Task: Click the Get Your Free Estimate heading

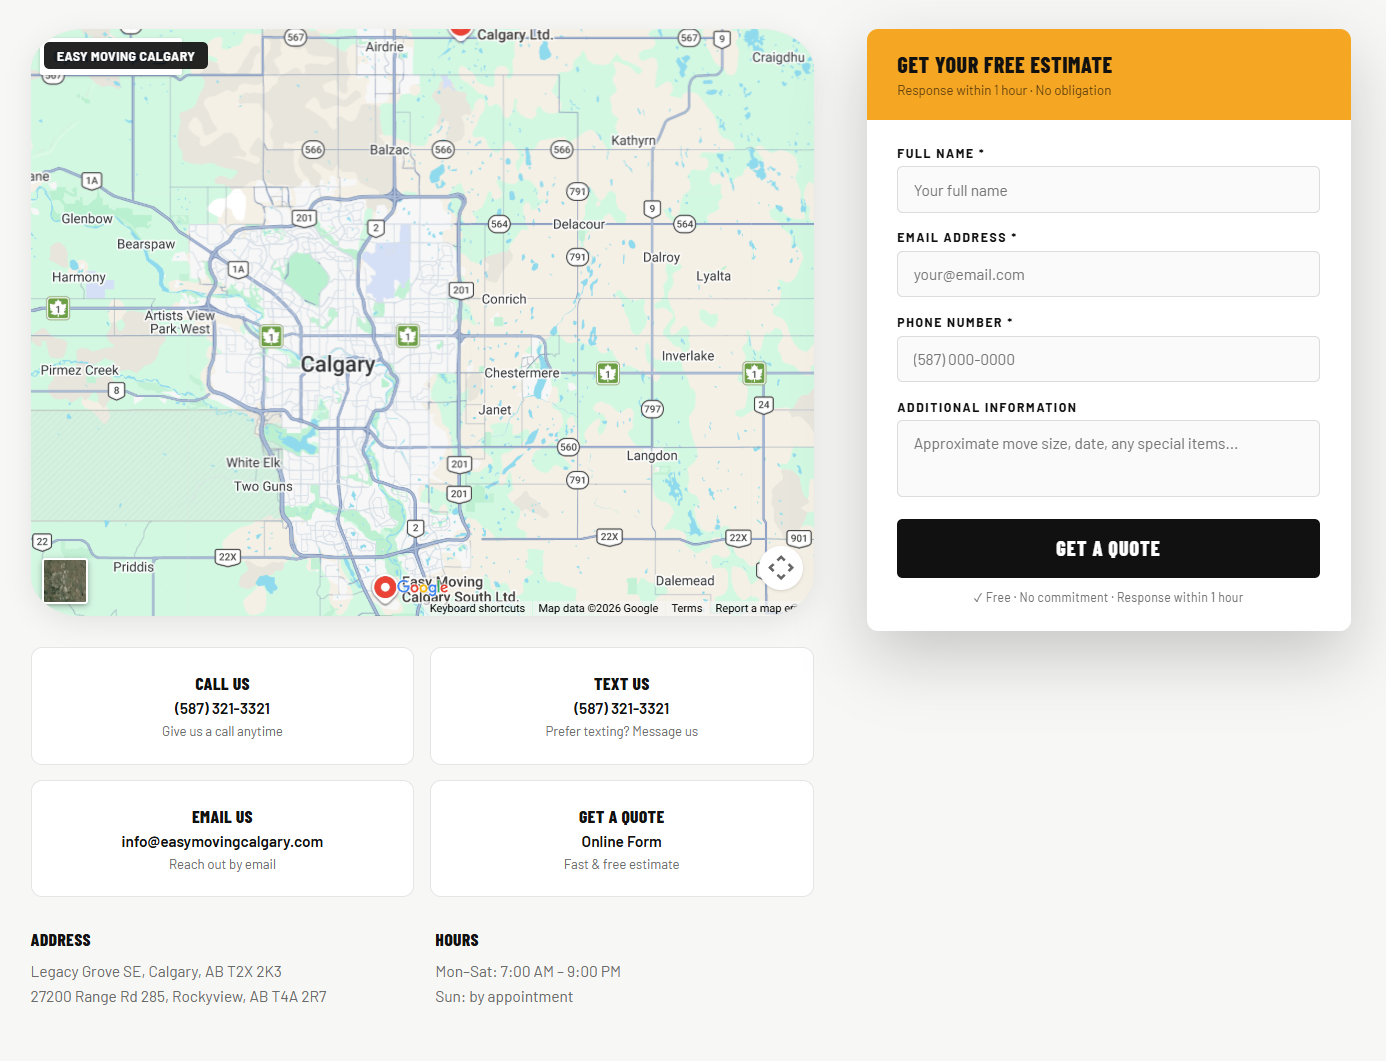Action: (1004, 66)
